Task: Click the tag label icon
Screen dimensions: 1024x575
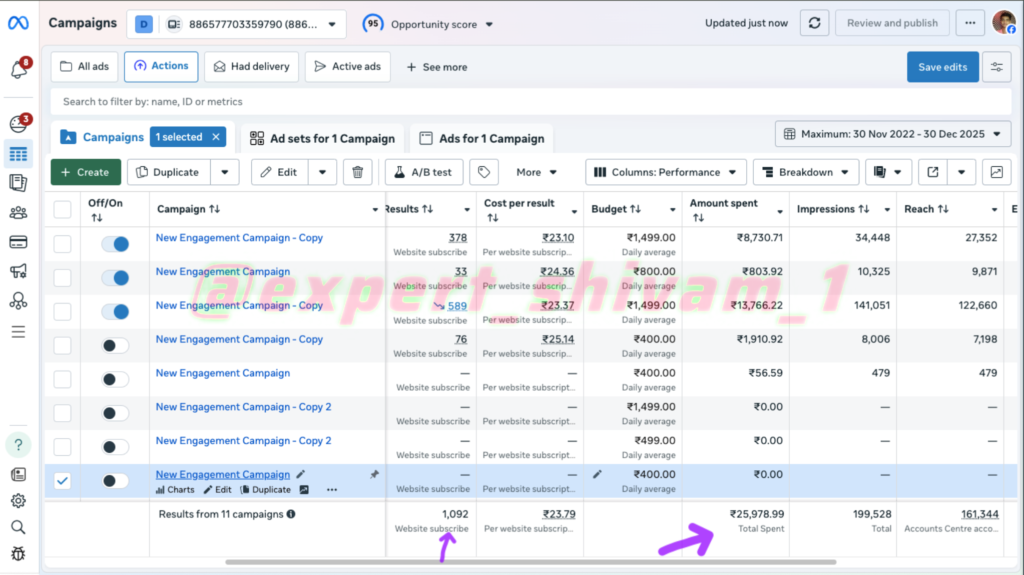Action: click(483, 172)
